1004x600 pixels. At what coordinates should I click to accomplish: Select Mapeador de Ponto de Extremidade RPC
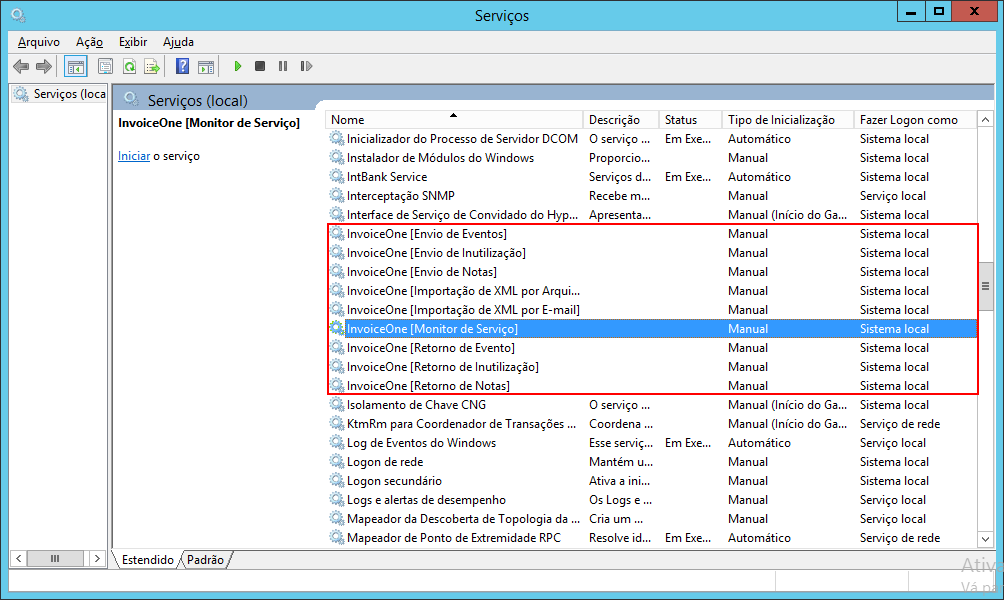point(652,538)
